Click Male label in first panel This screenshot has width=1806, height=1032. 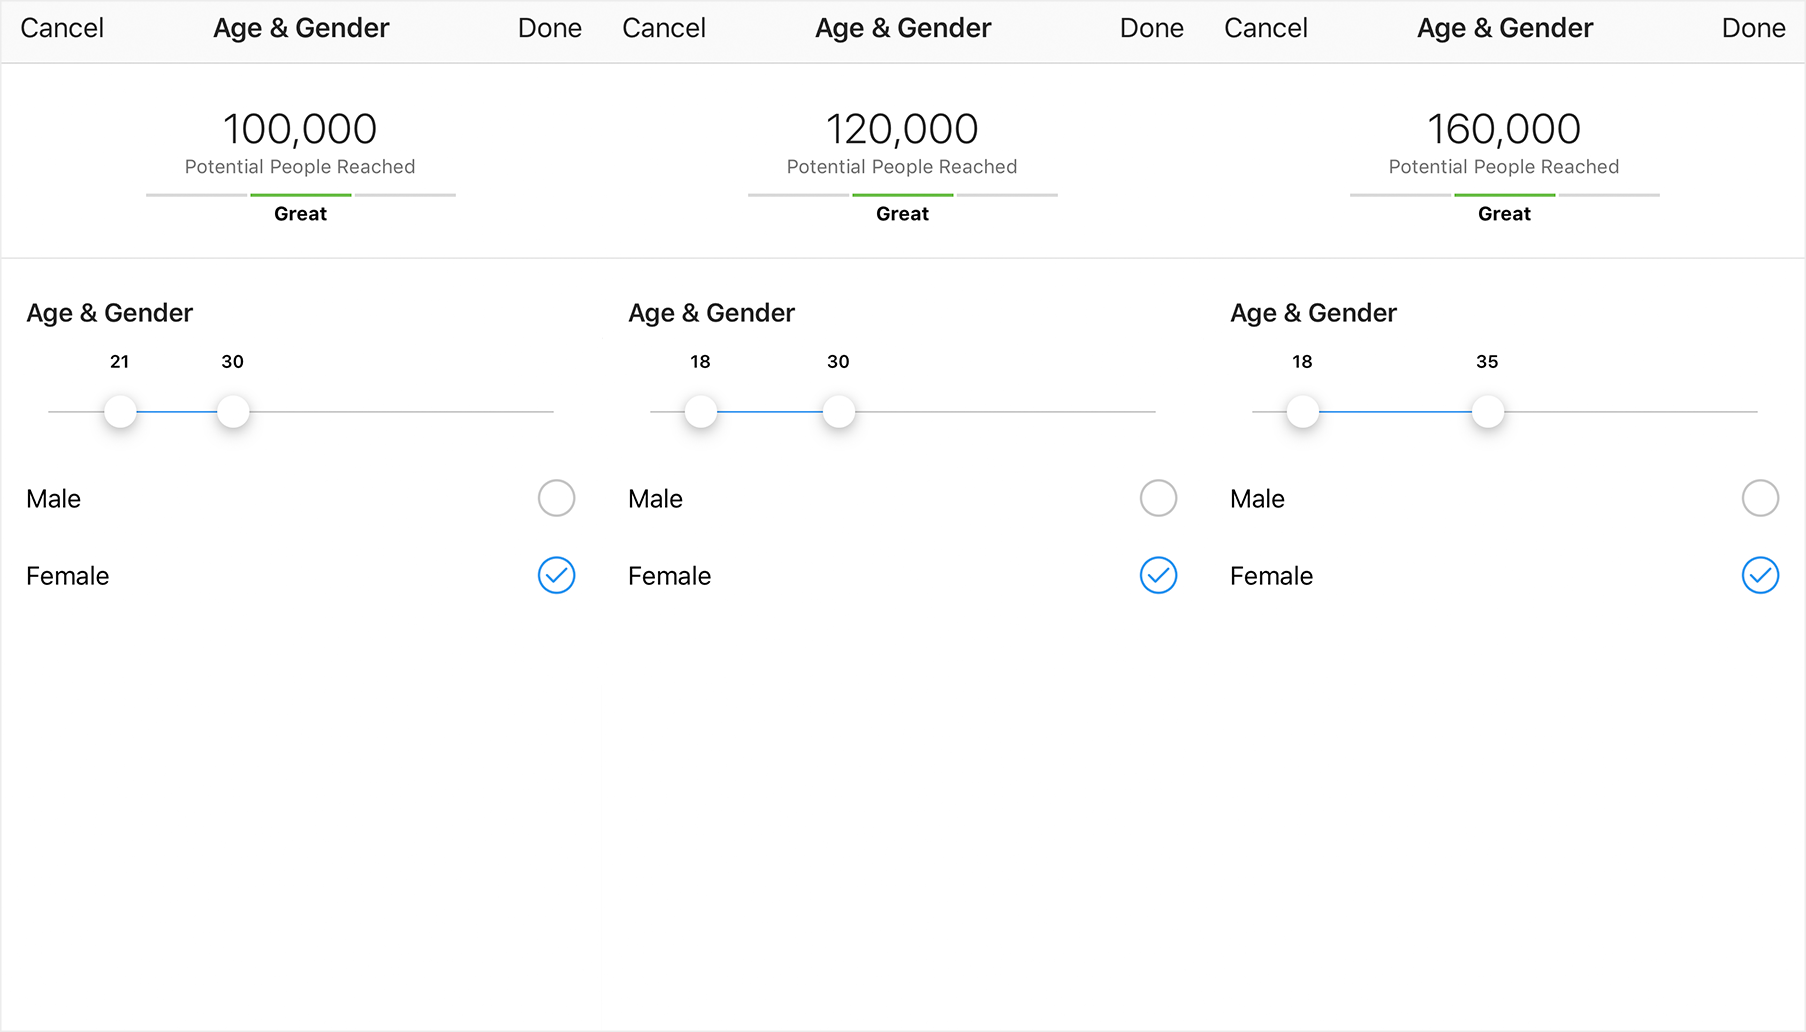click(54, 499)
